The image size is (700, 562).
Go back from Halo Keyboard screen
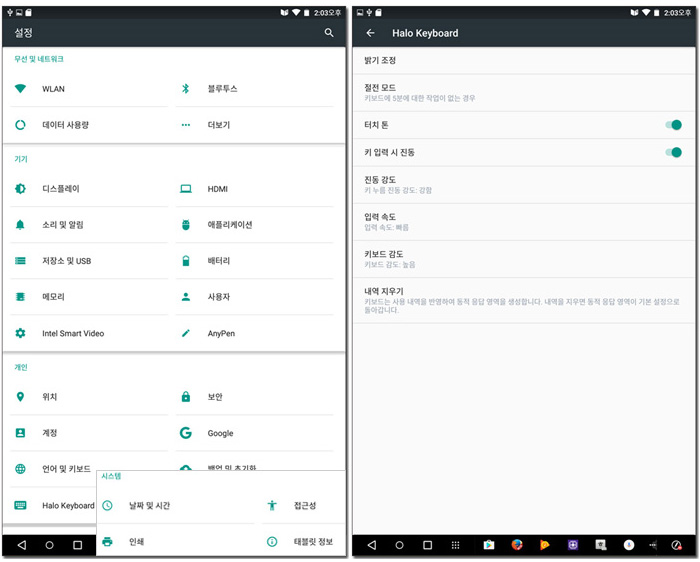[x=371, y=33]
